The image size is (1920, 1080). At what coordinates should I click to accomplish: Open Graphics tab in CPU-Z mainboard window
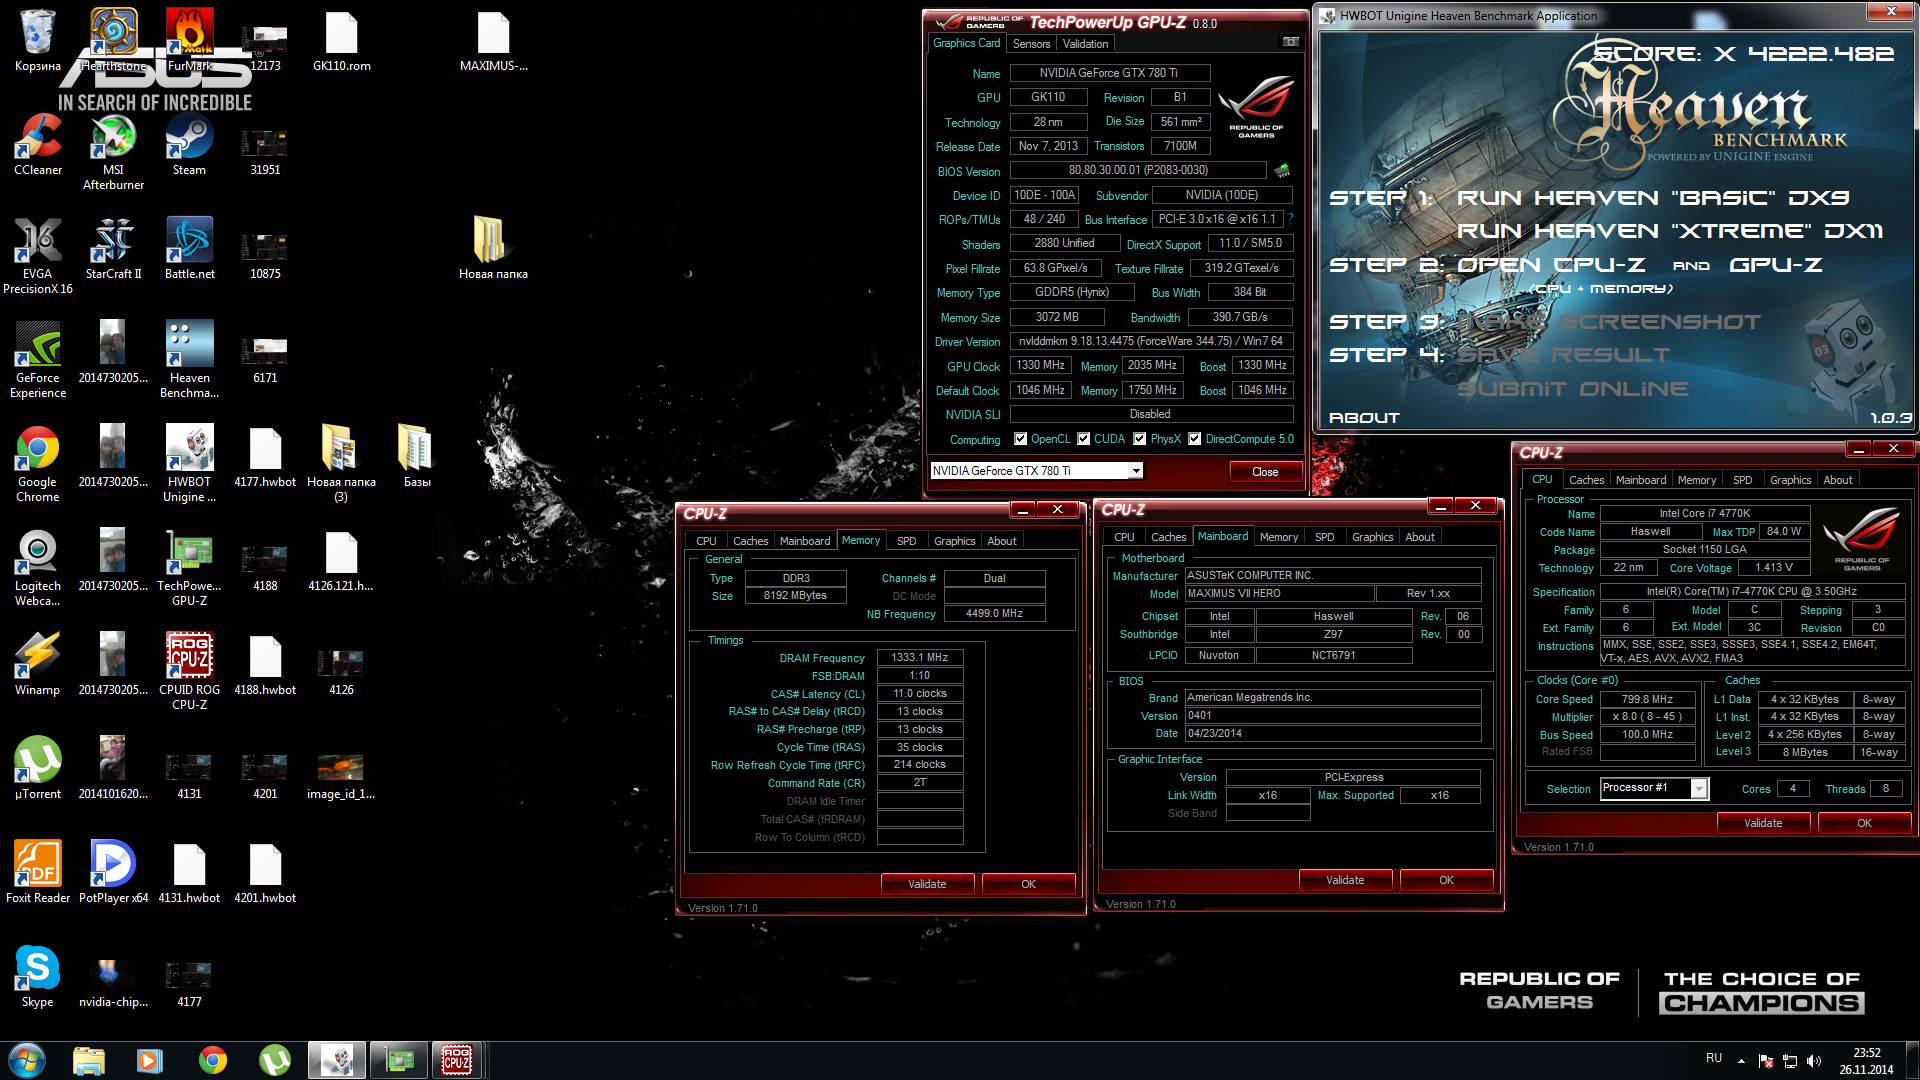tap(1372, 537)
